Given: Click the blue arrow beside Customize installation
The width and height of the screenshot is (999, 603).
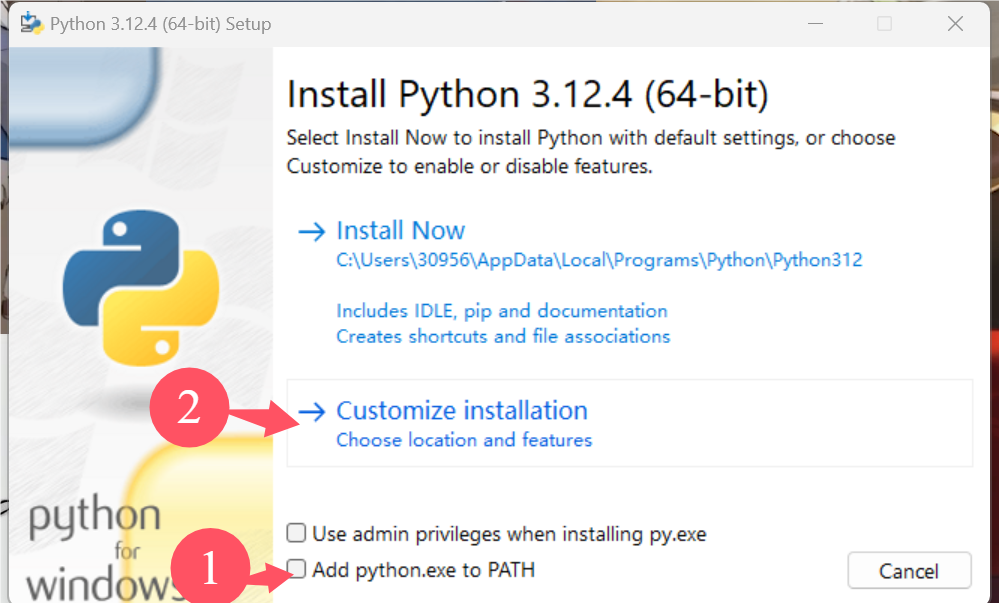Looking at the screenshot, I should [312, 411].
